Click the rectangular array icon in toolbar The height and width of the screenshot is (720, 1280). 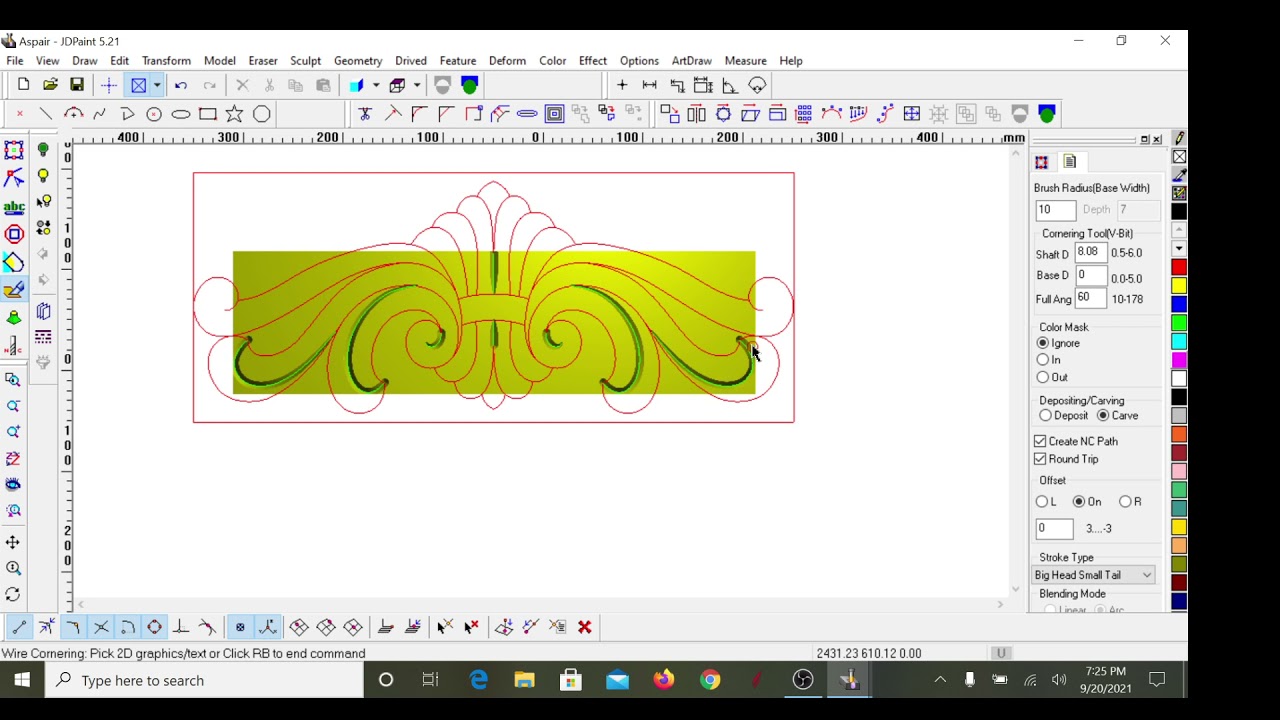804,114
